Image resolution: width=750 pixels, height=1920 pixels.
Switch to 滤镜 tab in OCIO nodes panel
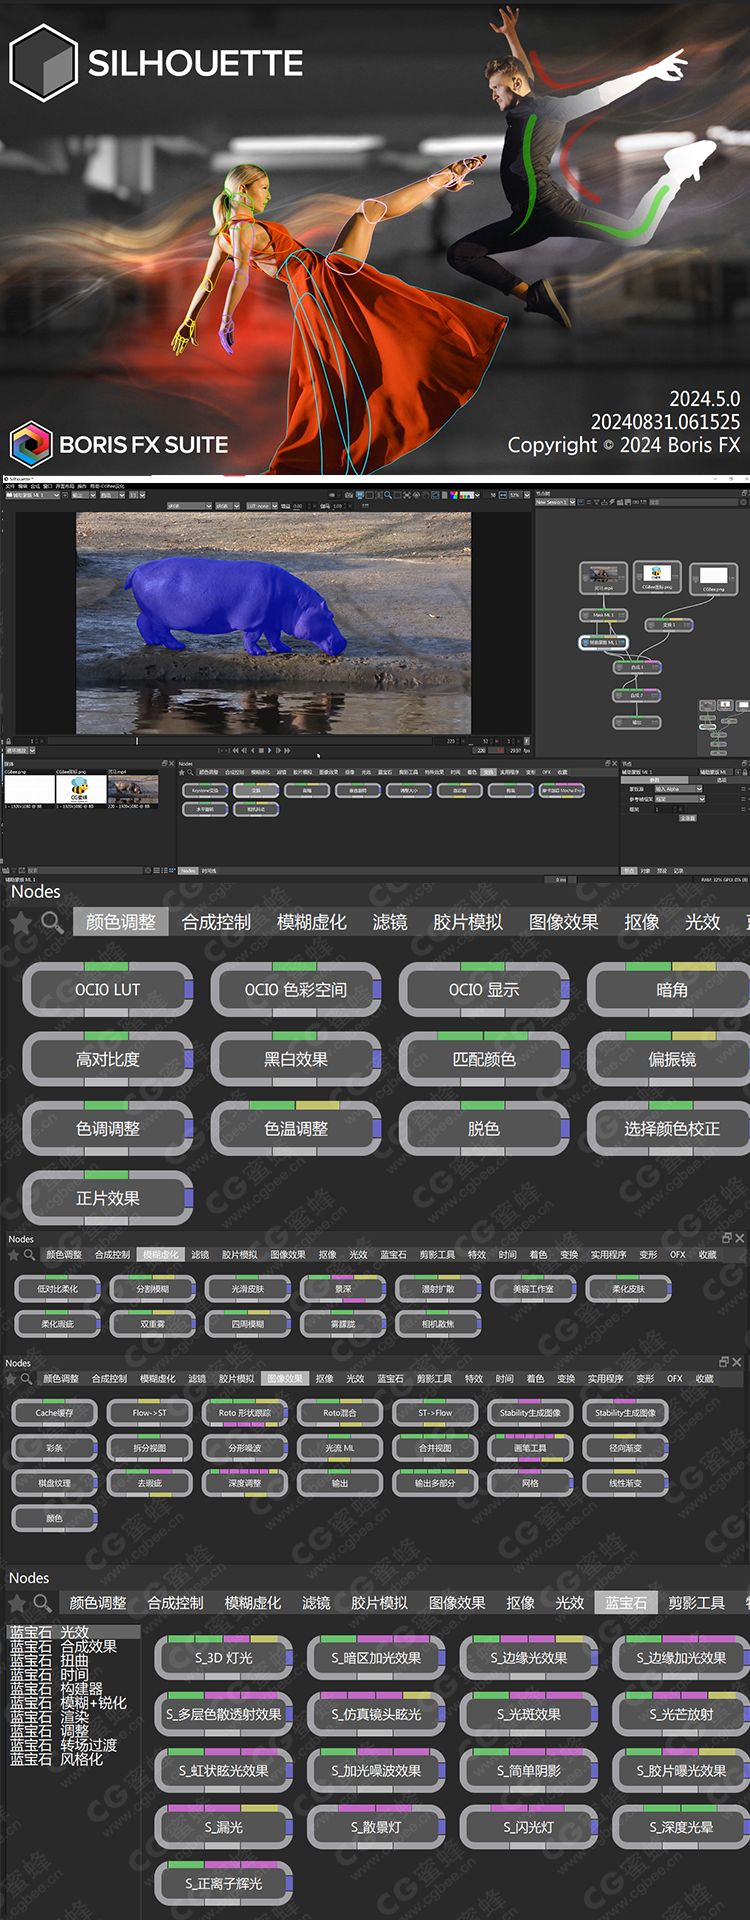389,922
